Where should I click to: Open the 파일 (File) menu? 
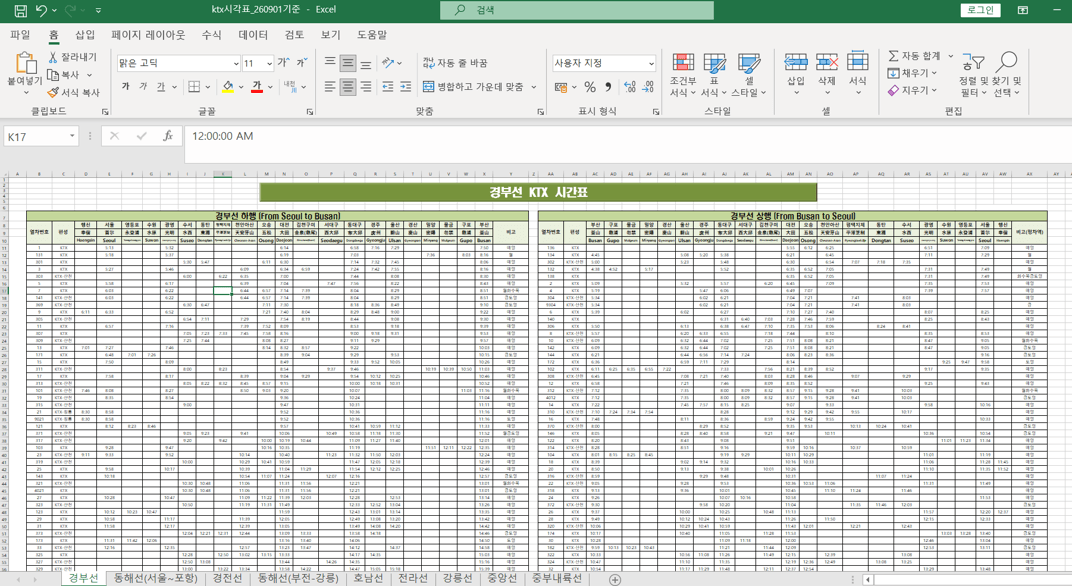point(20,35)
